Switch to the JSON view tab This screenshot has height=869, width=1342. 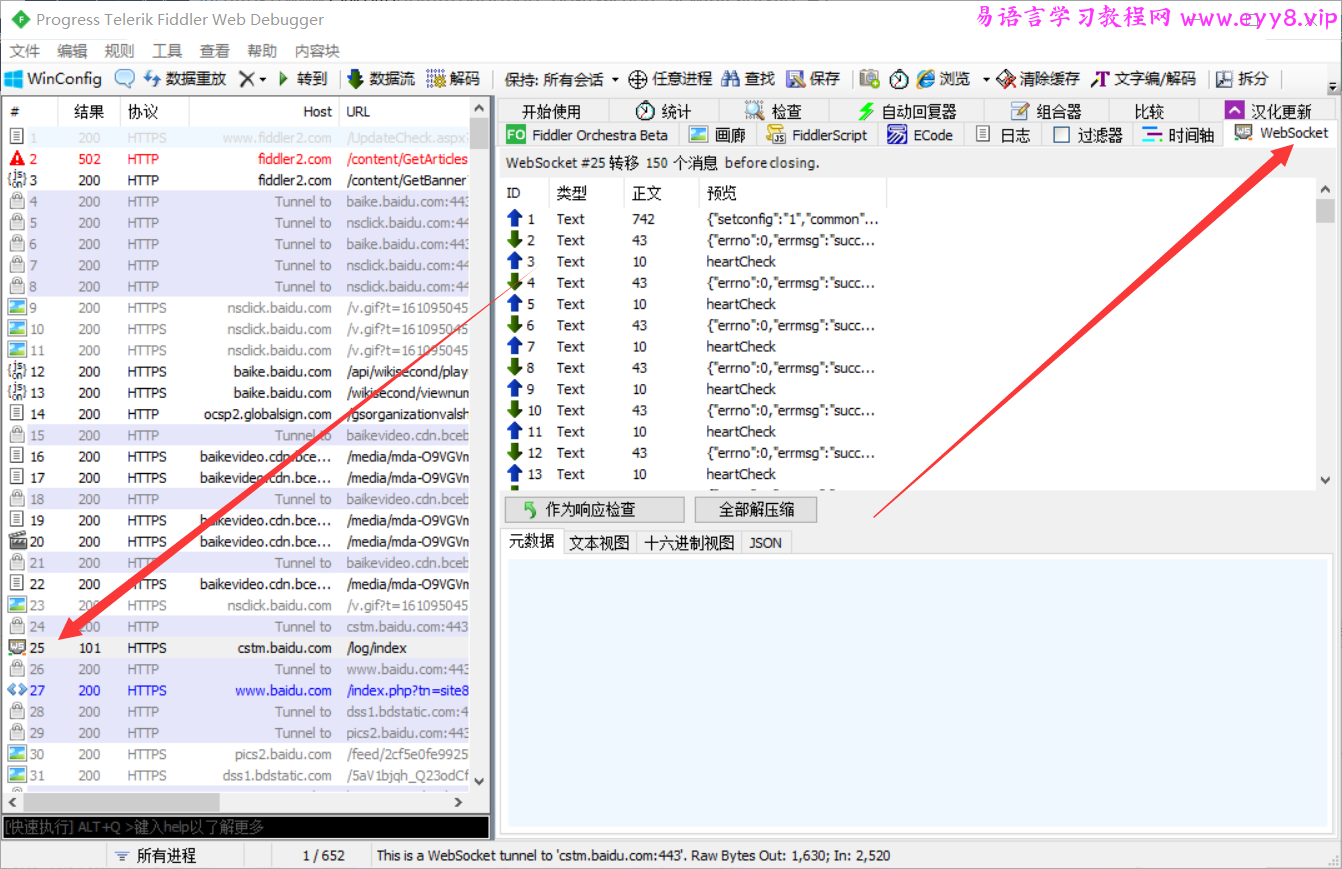click(766, 542)
